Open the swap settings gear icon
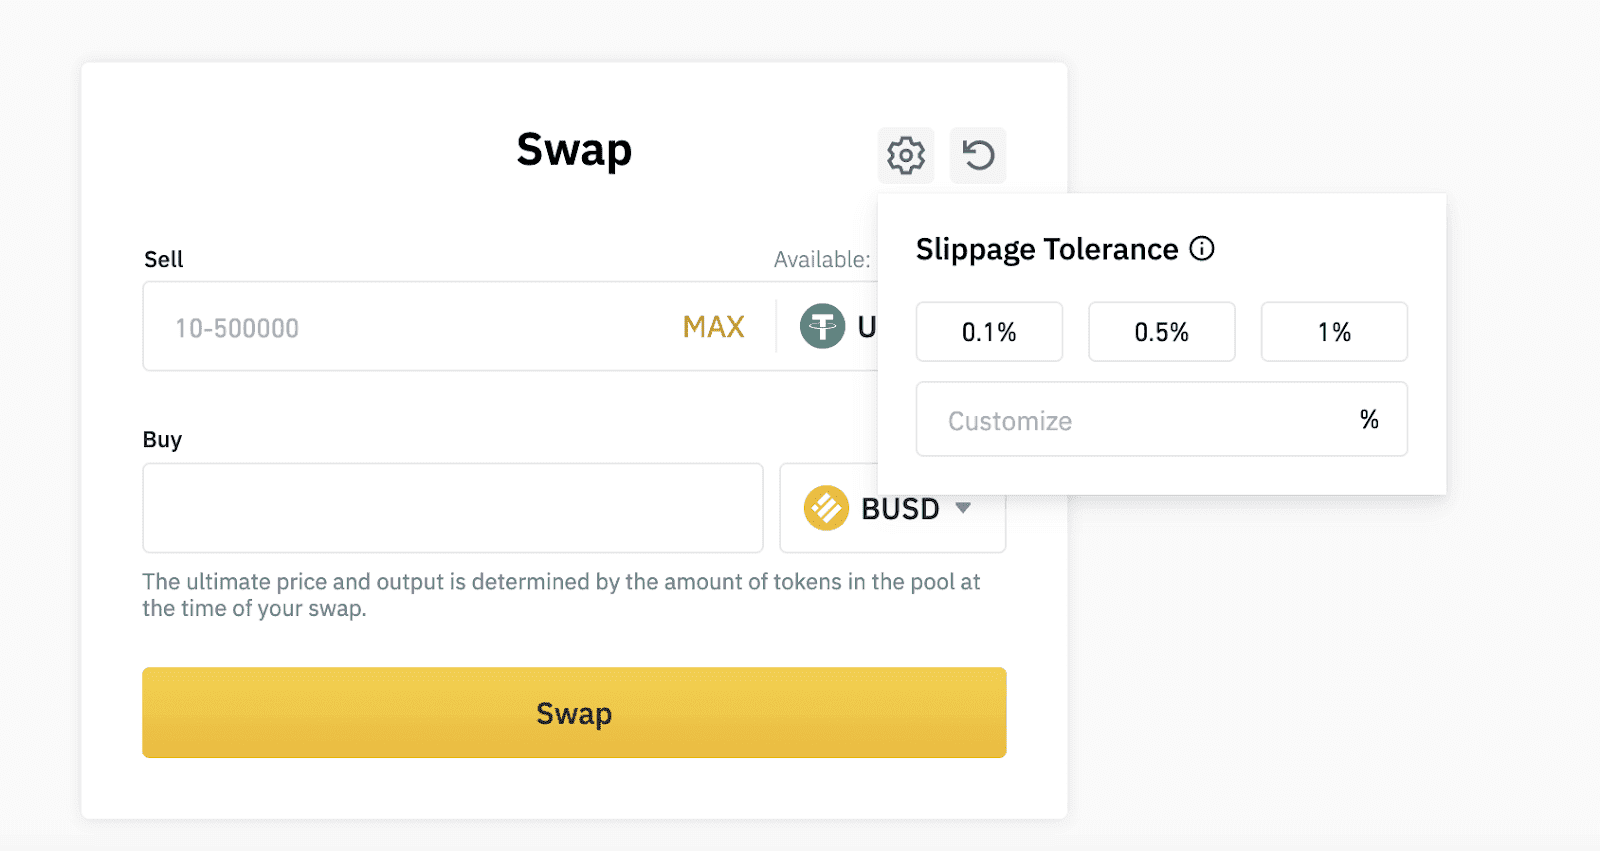This screenshot has width=1600, height=851. click(x=906, y=155)
